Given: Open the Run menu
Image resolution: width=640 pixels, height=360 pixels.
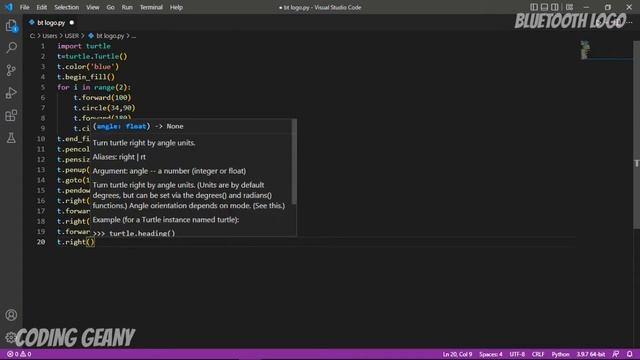Looking at the screenshot, I should [127, 7].
